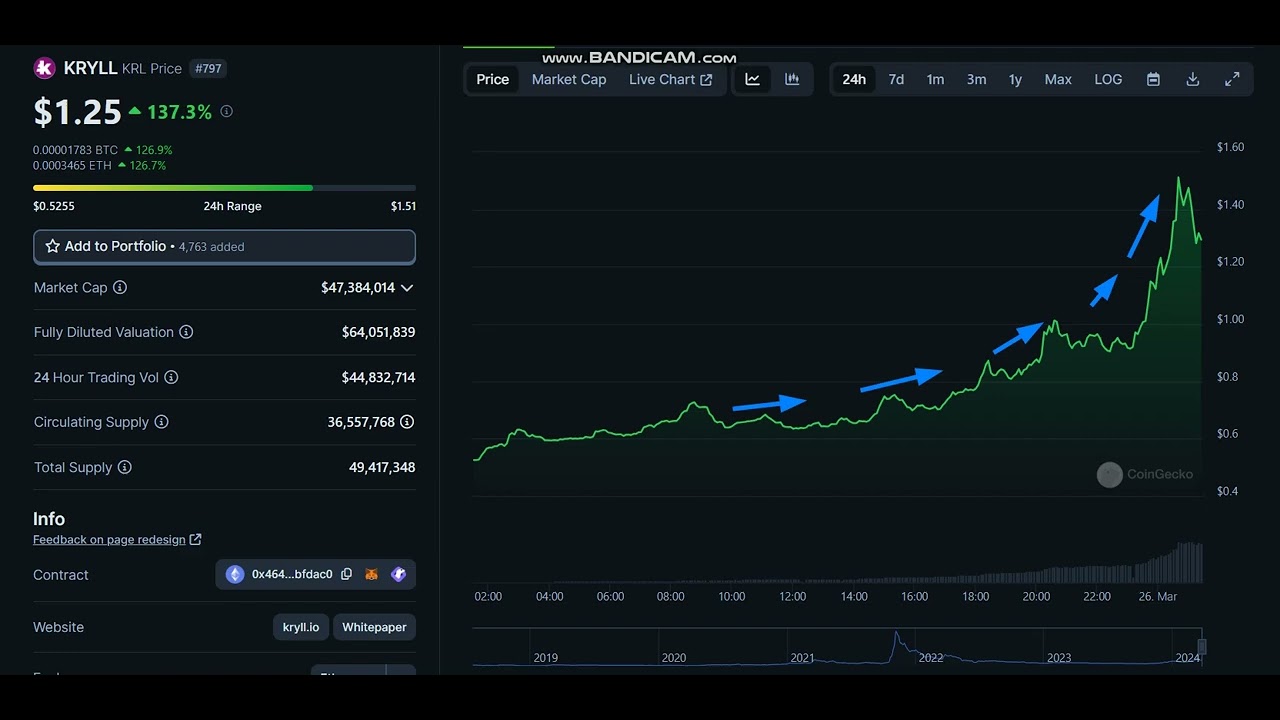1280x720 pixels.
Task: Click the $1.51 range high value
Action: click(403, 206)
